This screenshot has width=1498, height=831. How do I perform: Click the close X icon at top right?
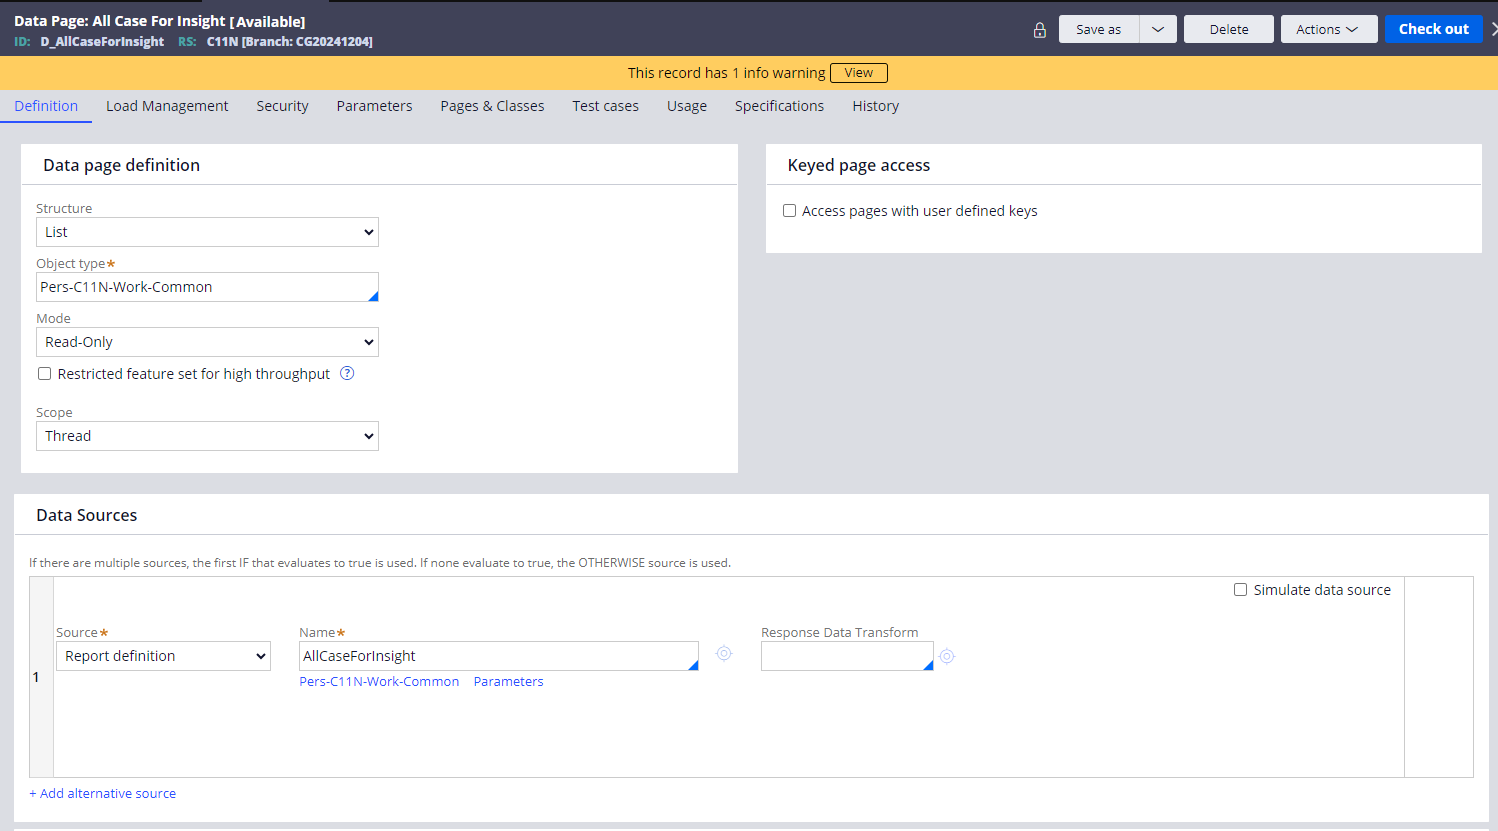click(1493, 29)
